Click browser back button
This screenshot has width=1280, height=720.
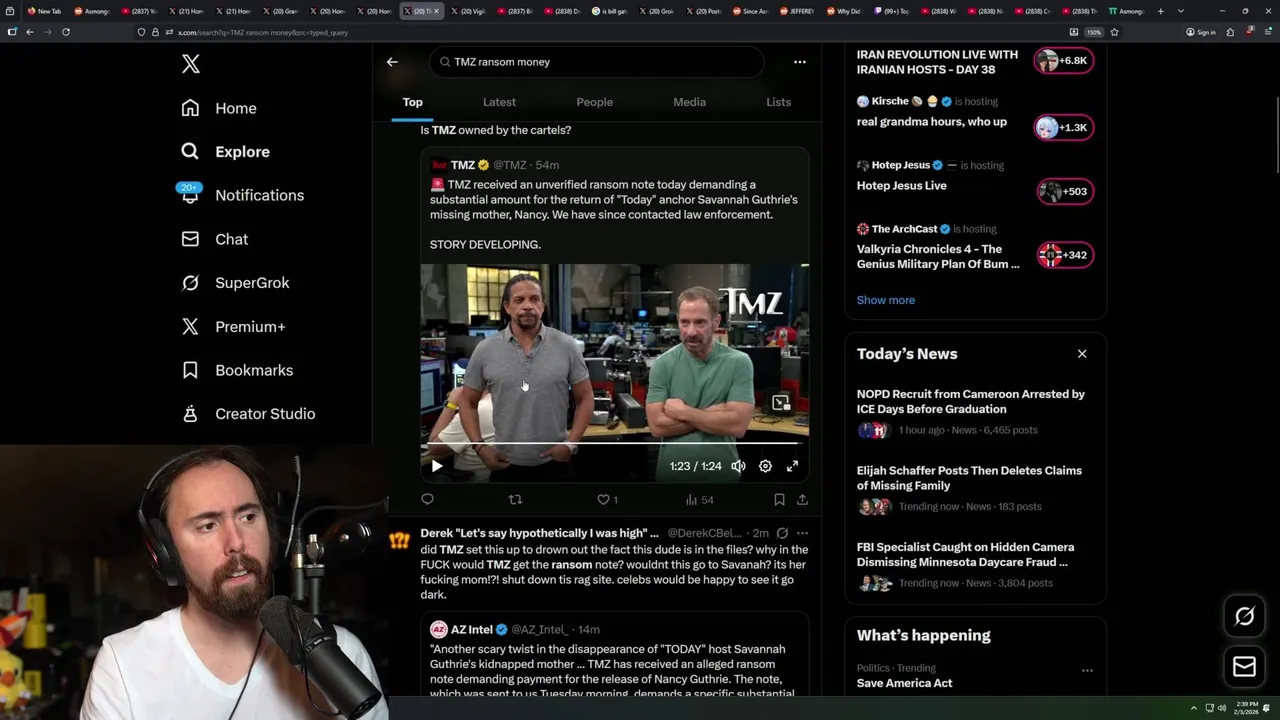(30, 32)
